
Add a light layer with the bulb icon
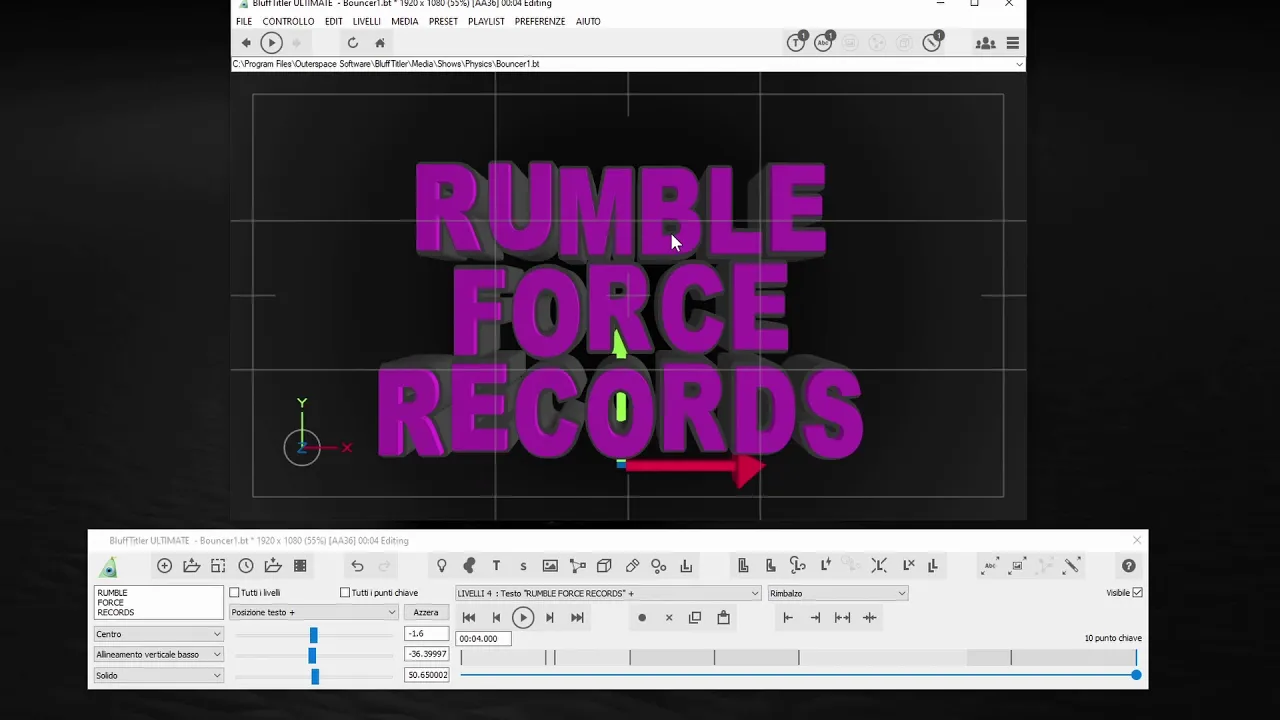(442, 566)
